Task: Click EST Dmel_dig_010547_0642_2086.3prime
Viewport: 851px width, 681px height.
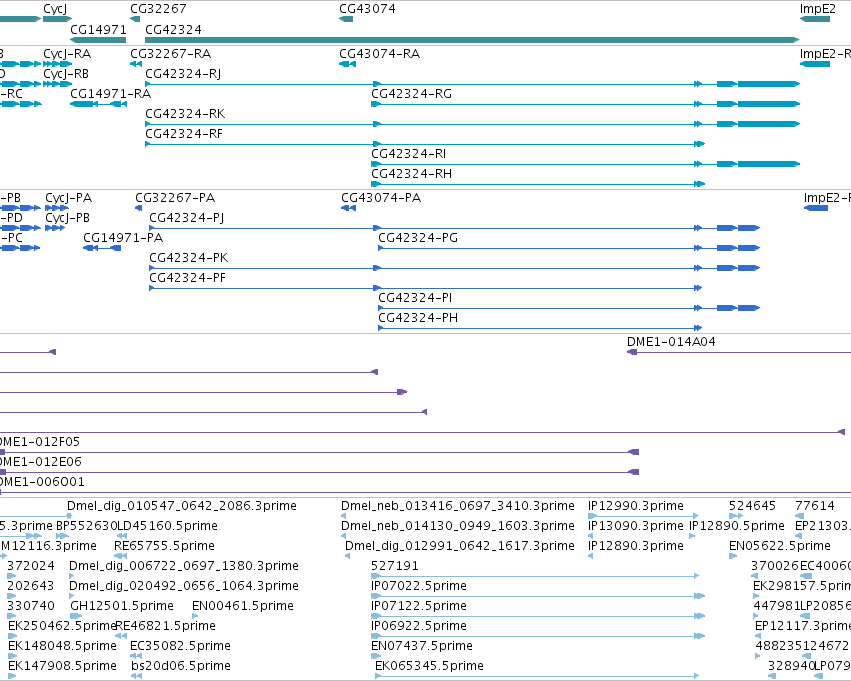Action: click(x=182, y=506)
